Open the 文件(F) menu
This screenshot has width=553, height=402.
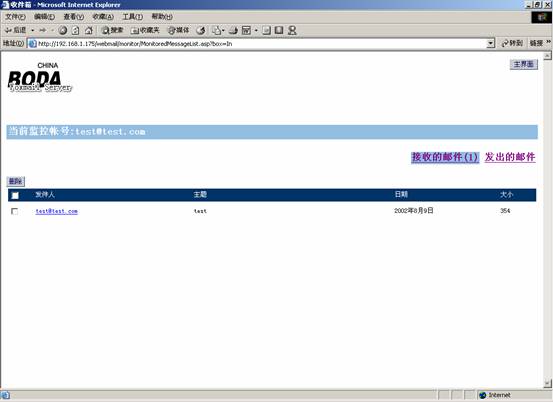(15, 17)
